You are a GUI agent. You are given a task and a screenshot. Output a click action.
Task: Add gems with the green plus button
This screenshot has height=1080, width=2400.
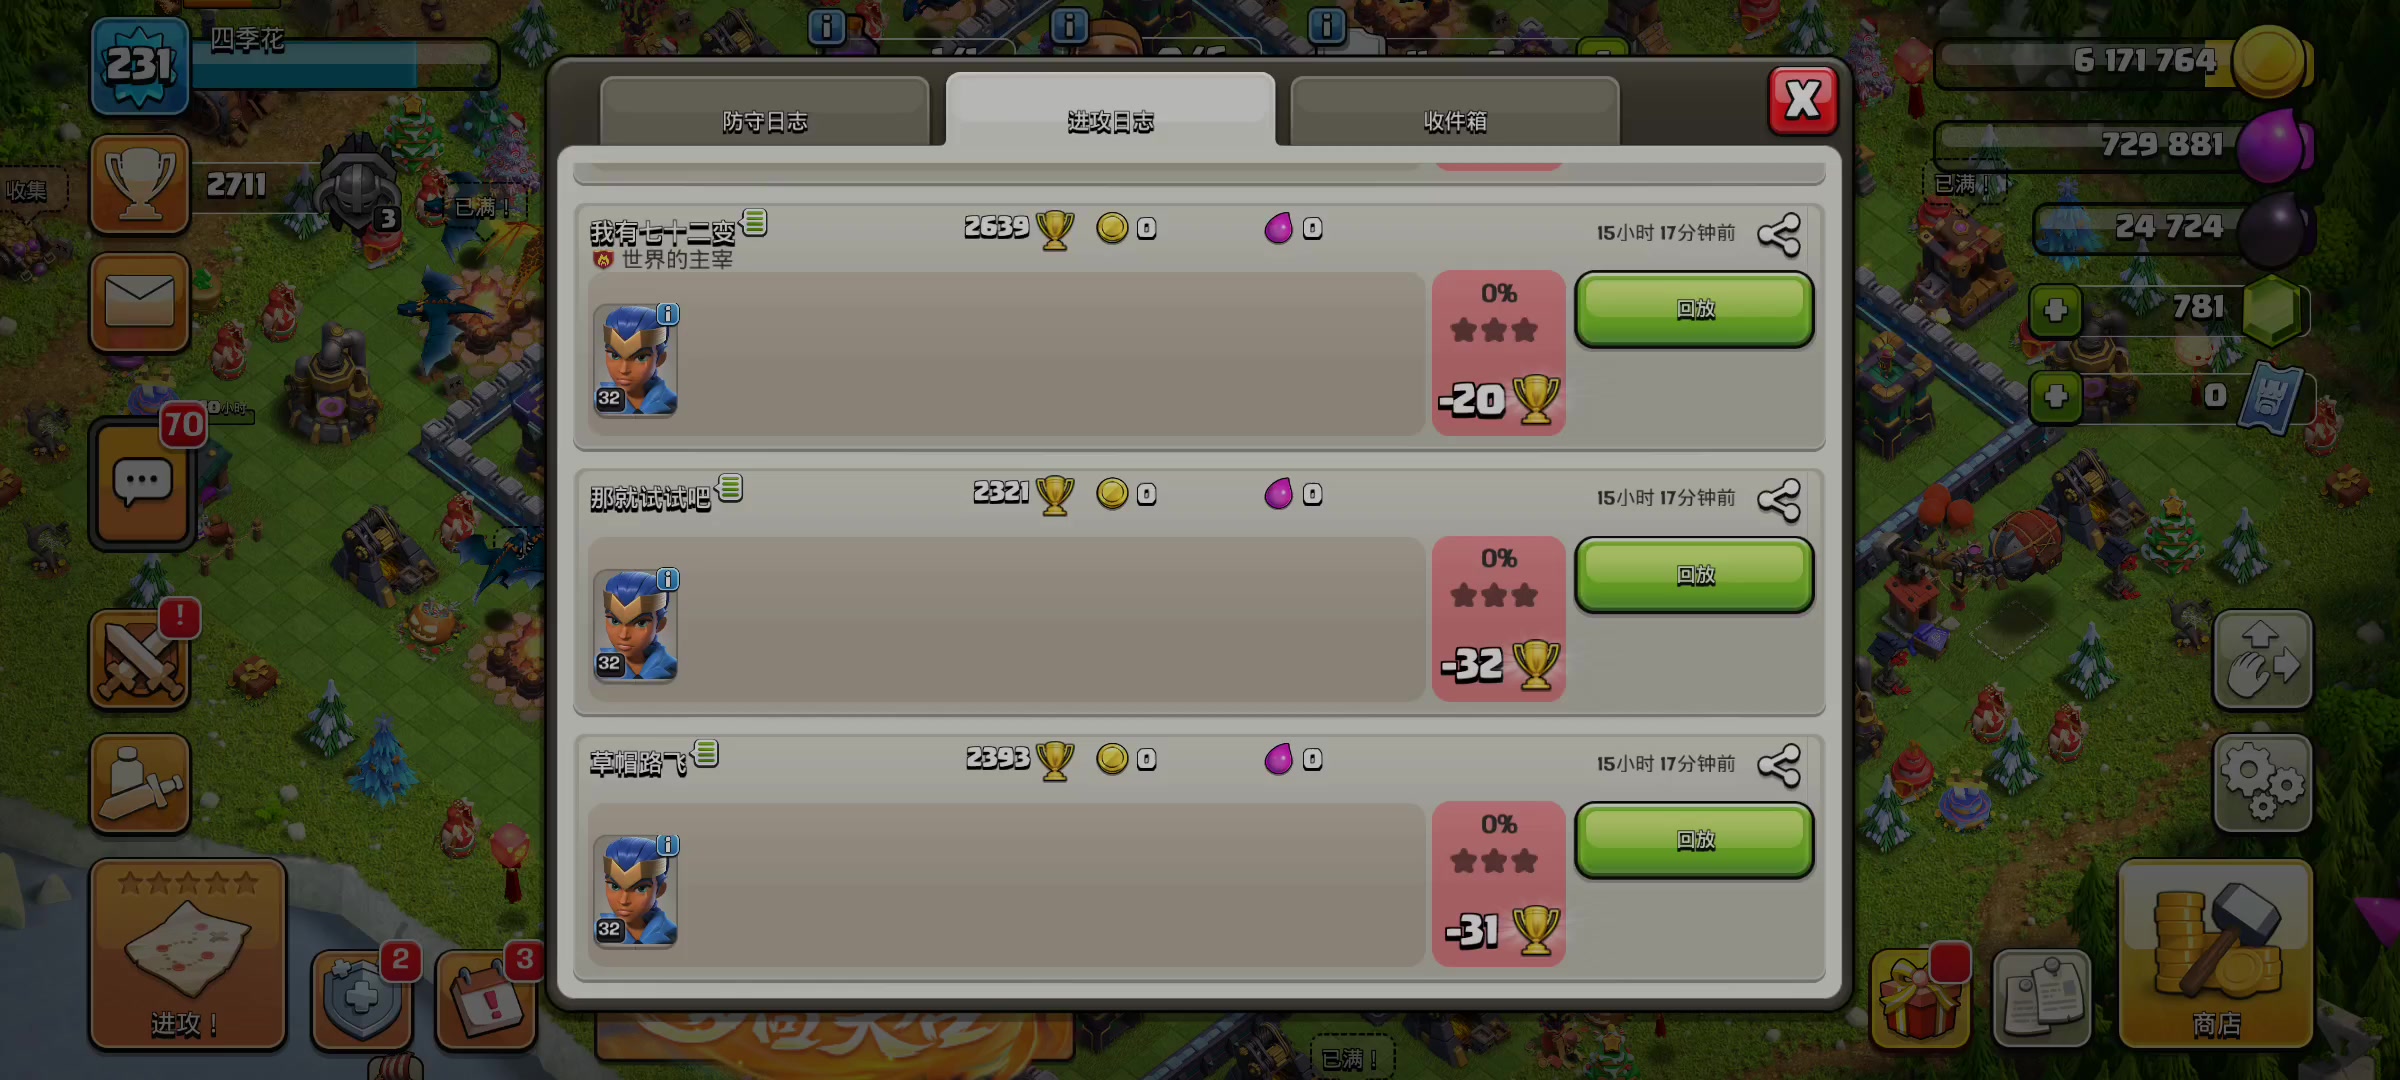pos(2056,310)
